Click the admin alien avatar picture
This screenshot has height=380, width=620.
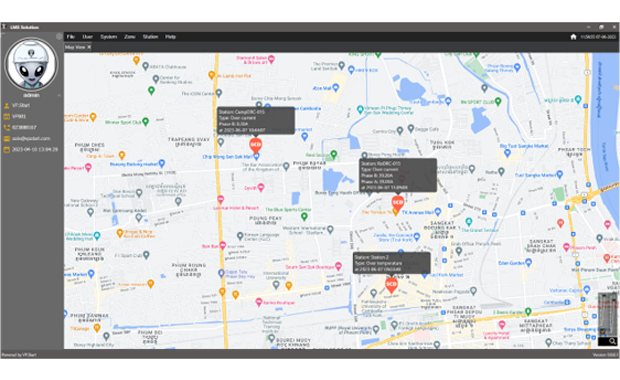click(31, 64)
